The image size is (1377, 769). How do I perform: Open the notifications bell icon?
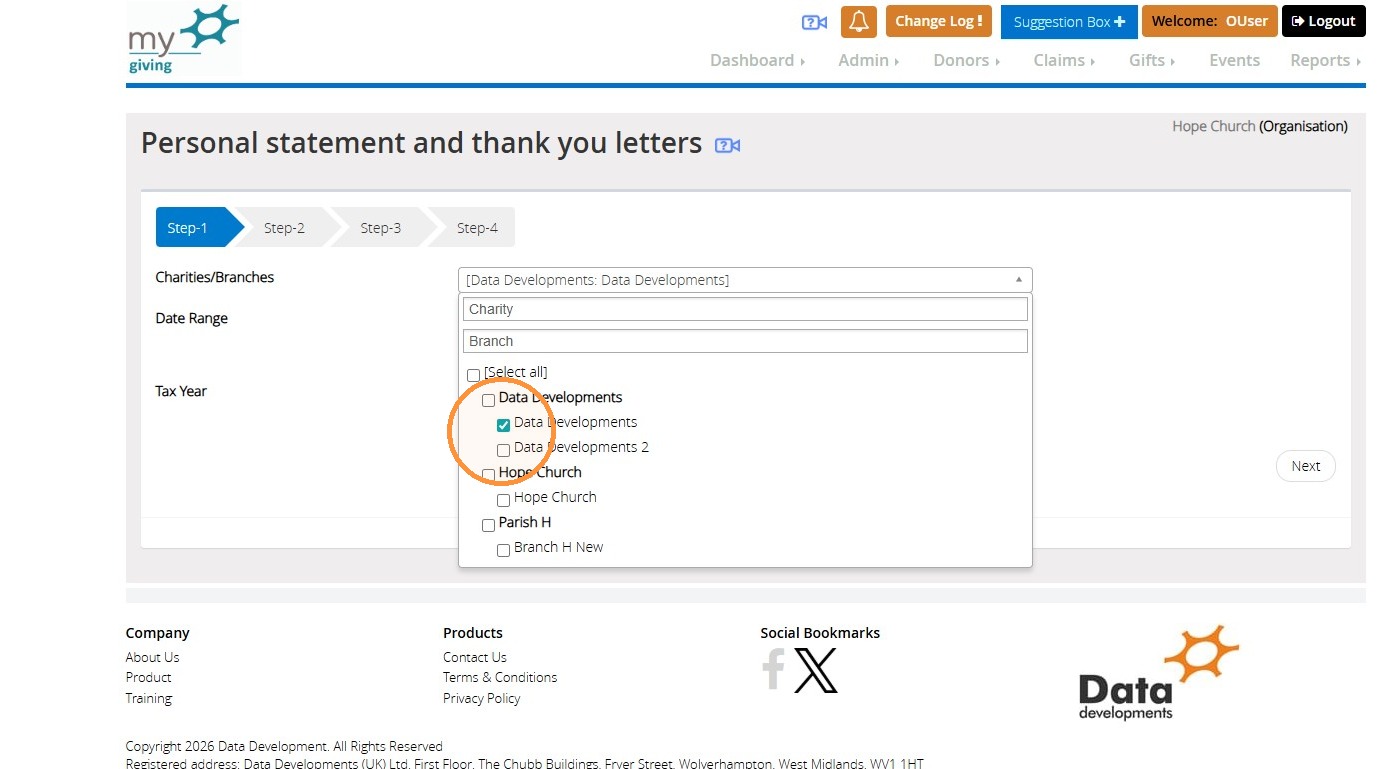(x=858, y=21)
